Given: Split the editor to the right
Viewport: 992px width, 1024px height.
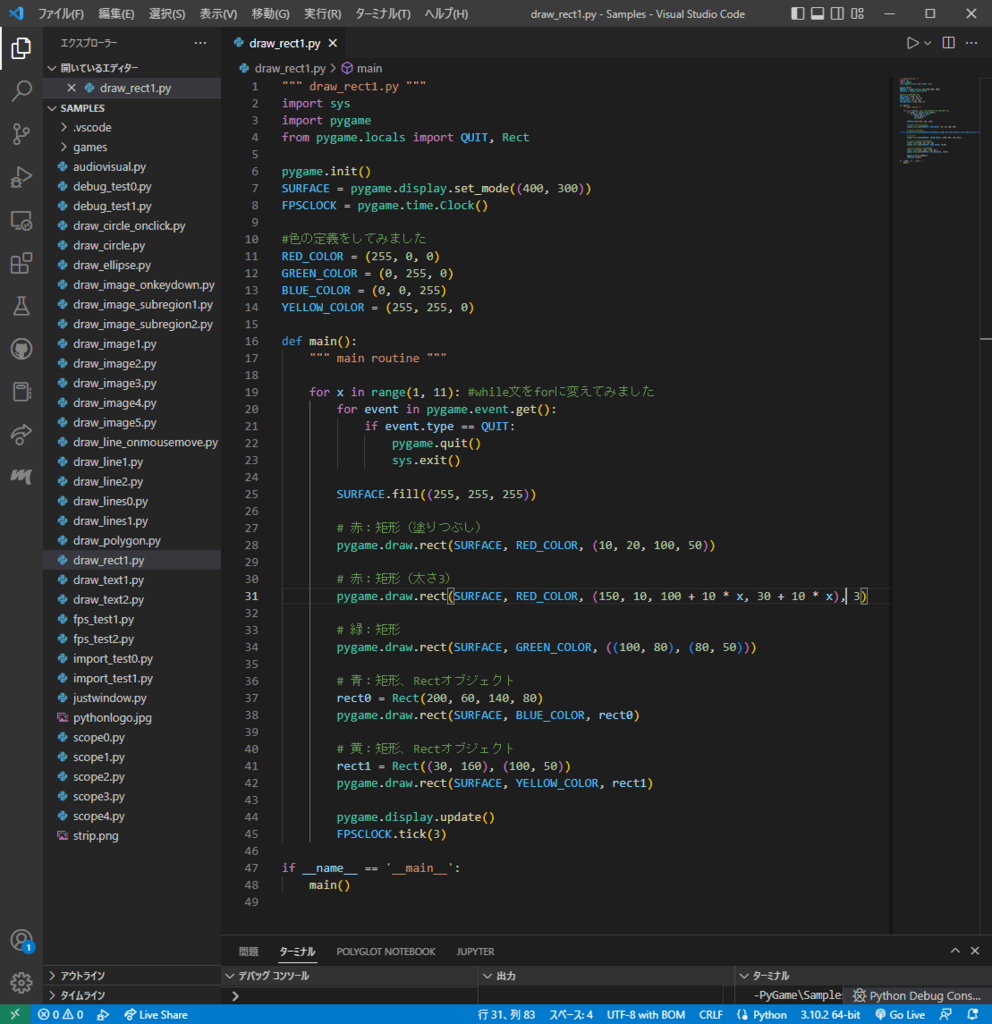Looking at the screenshot, I should (948, 43).
